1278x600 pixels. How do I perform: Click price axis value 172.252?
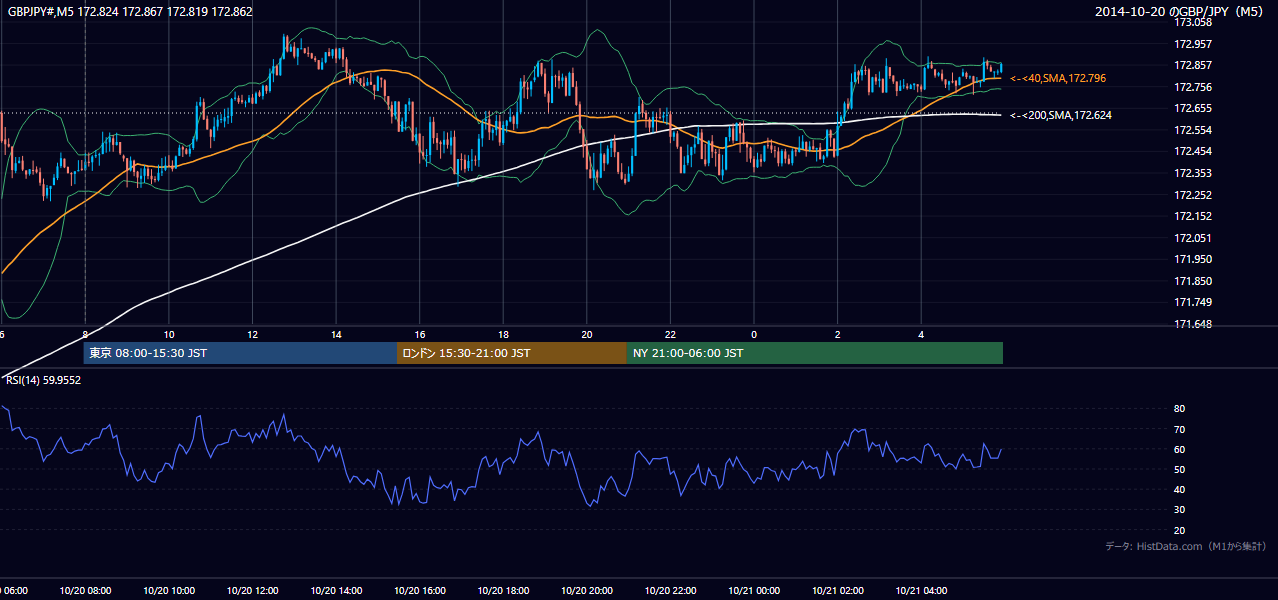click(x=1193, y=196)
